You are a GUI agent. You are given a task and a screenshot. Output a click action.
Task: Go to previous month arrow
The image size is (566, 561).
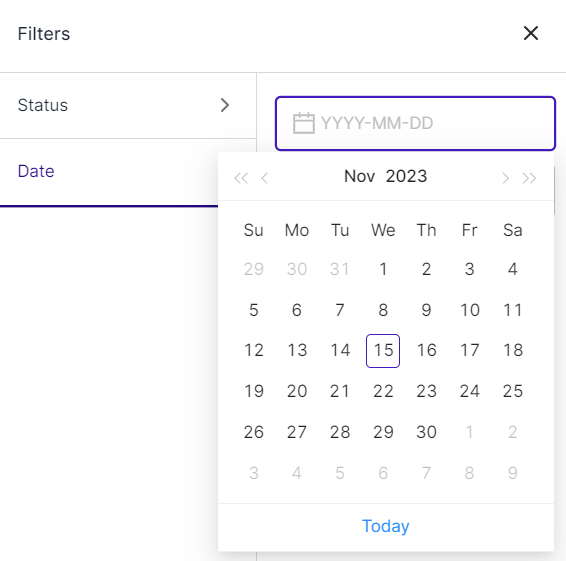click(265, 178)
